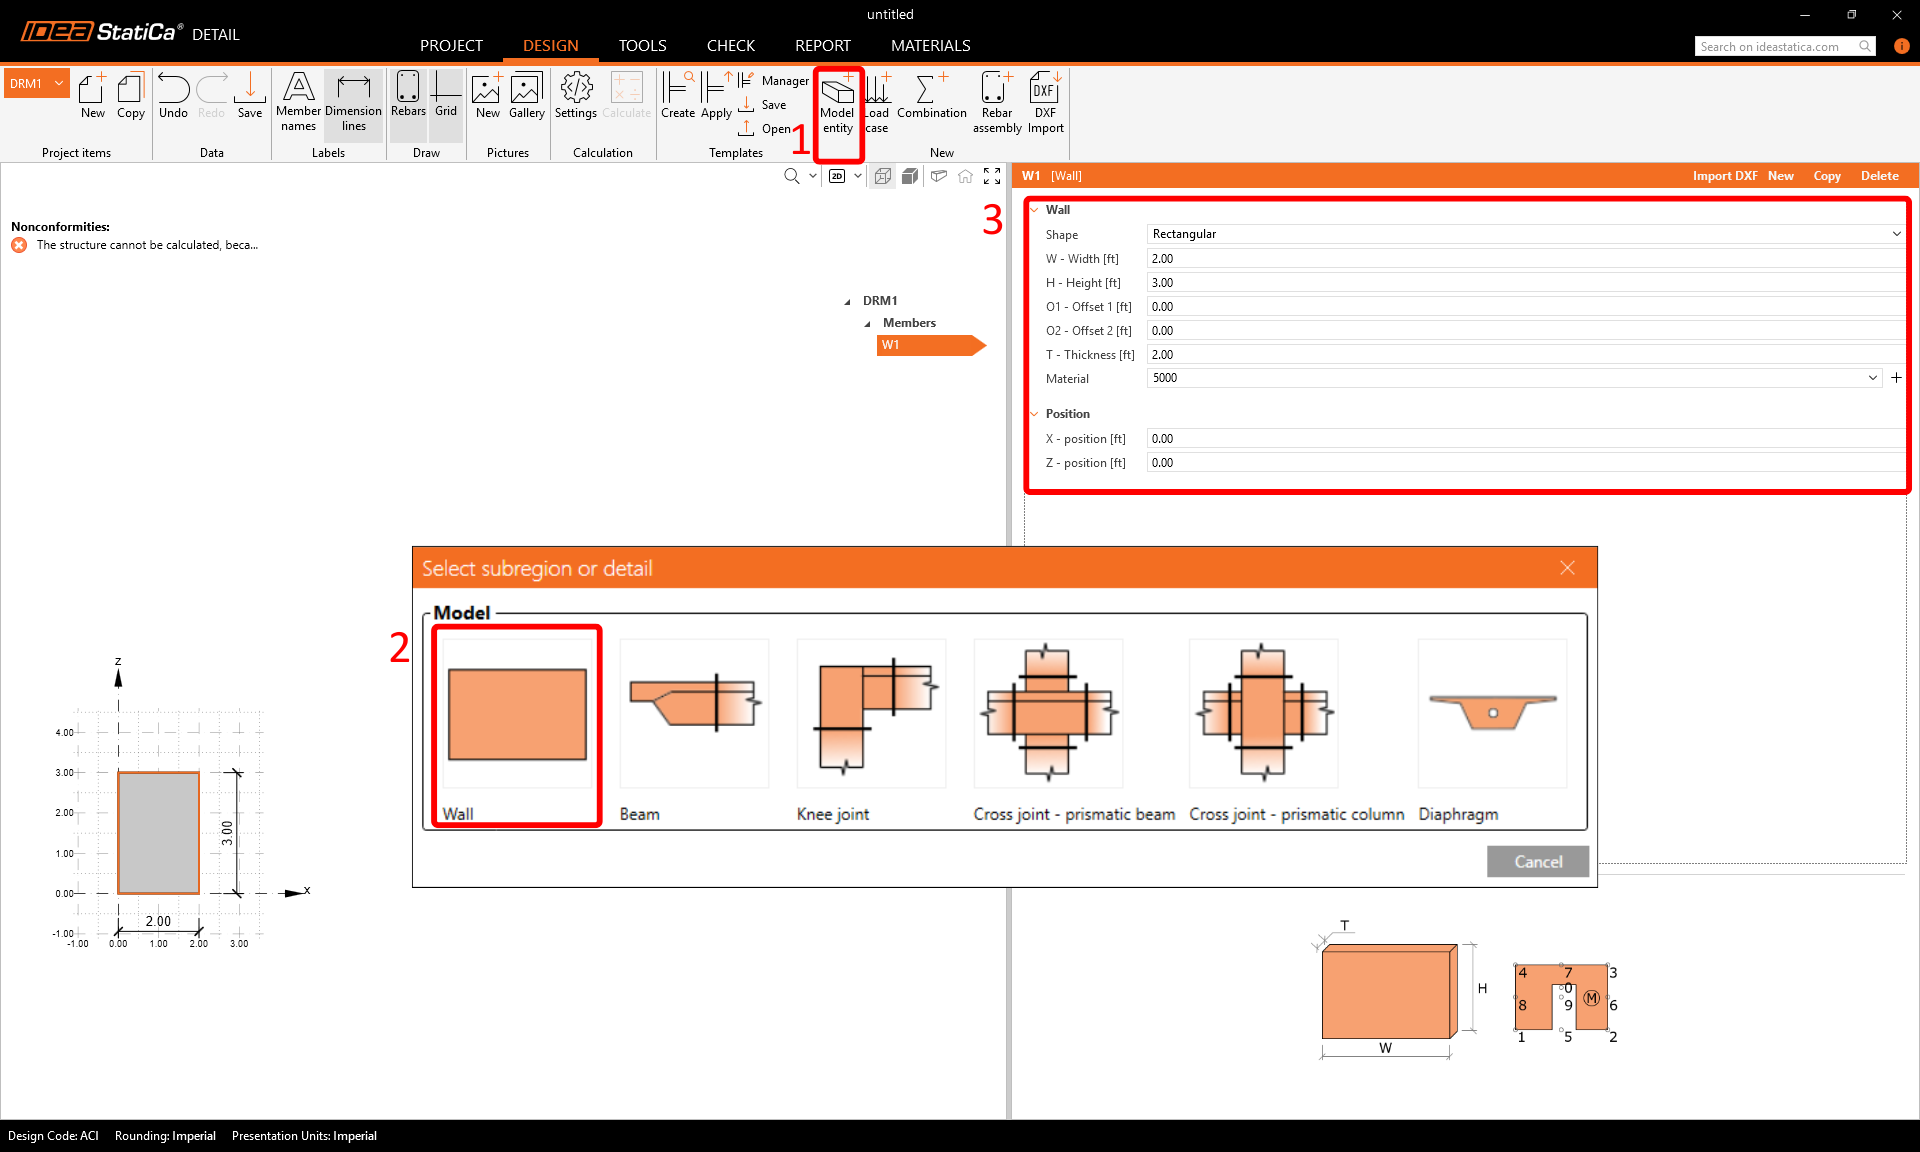Toggle wireframe view cube icon
Image resolution: width=1920 pixels, height=1152 pixels.
point(882,176)
